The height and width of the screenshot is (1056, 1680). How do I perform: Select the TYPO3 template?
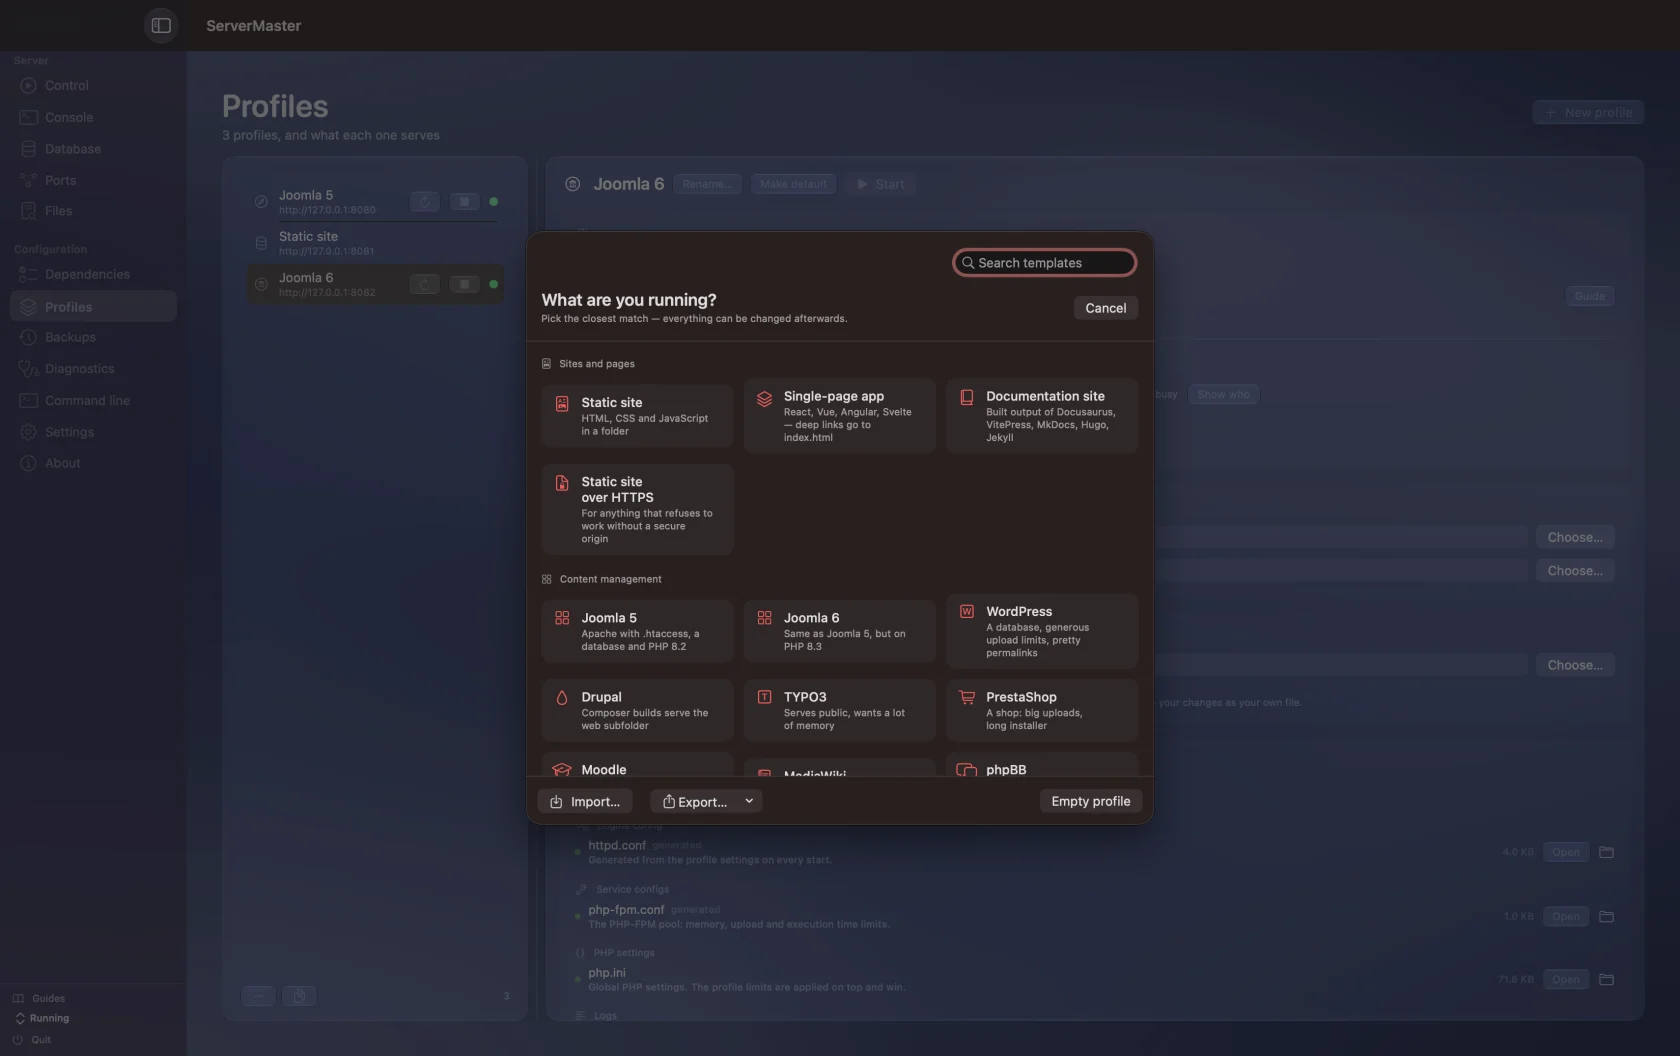click(x=839, y=710)
